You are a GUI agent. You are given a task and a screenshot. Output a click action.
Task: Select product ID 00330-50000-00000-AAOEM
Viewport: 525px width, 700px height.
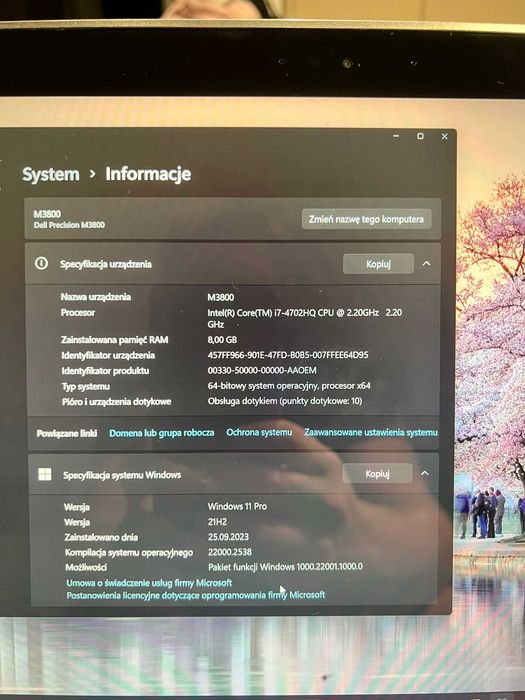[x=262, y=370]
